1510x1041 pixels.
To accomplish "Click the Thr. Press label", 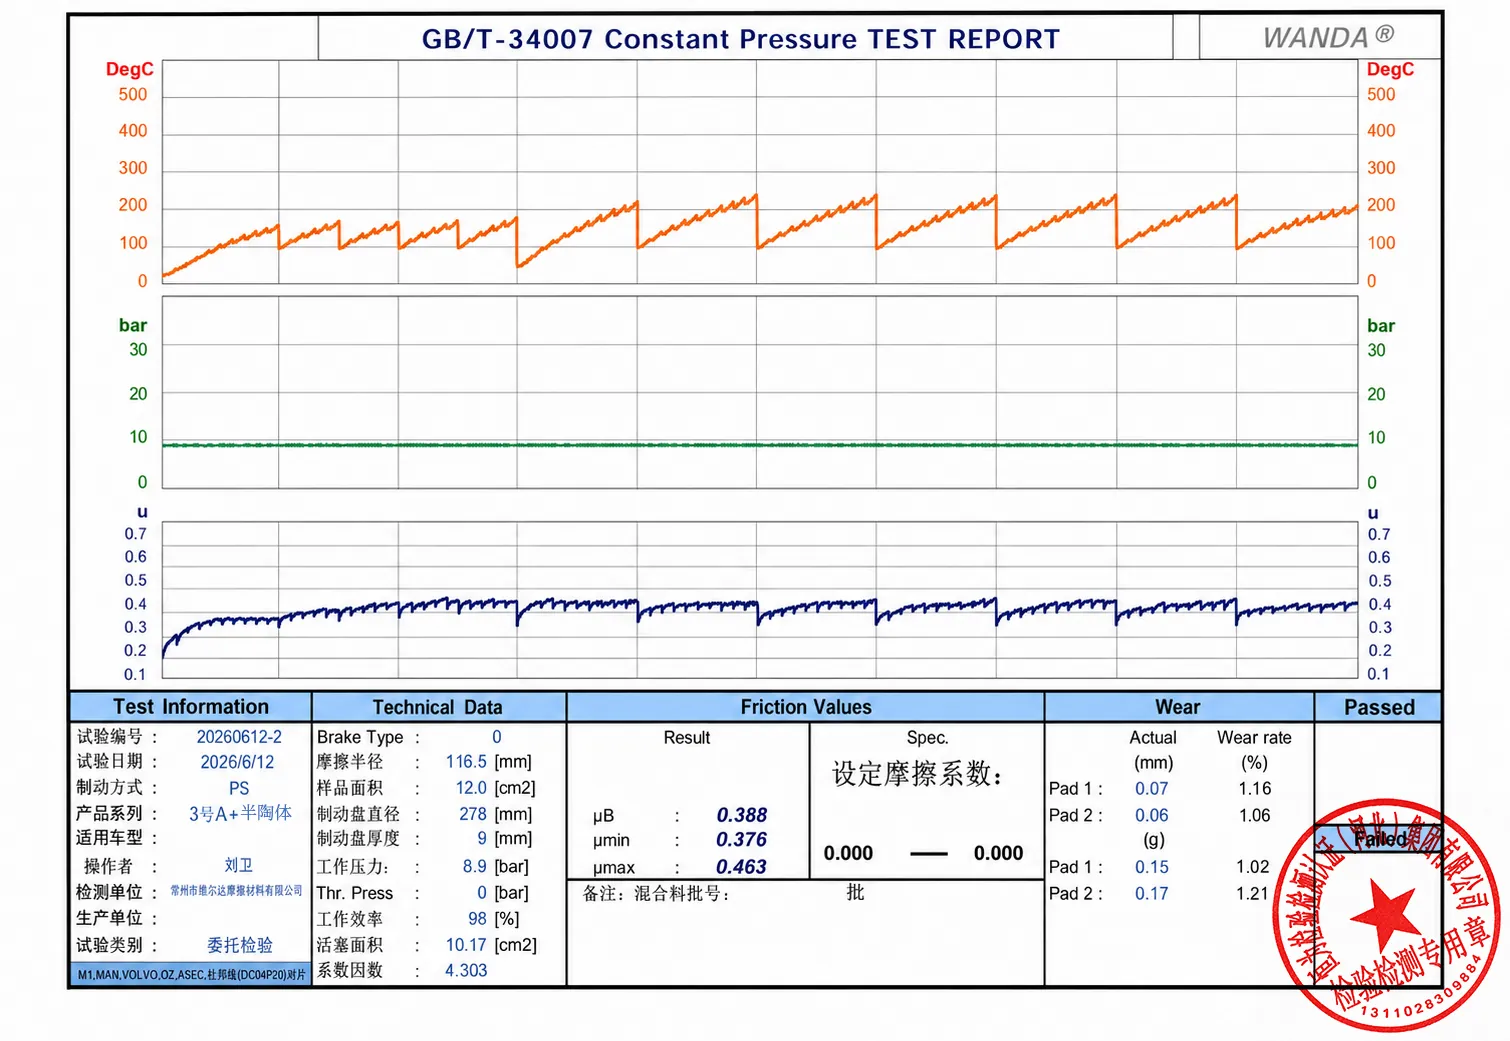I will coord(355,893).
